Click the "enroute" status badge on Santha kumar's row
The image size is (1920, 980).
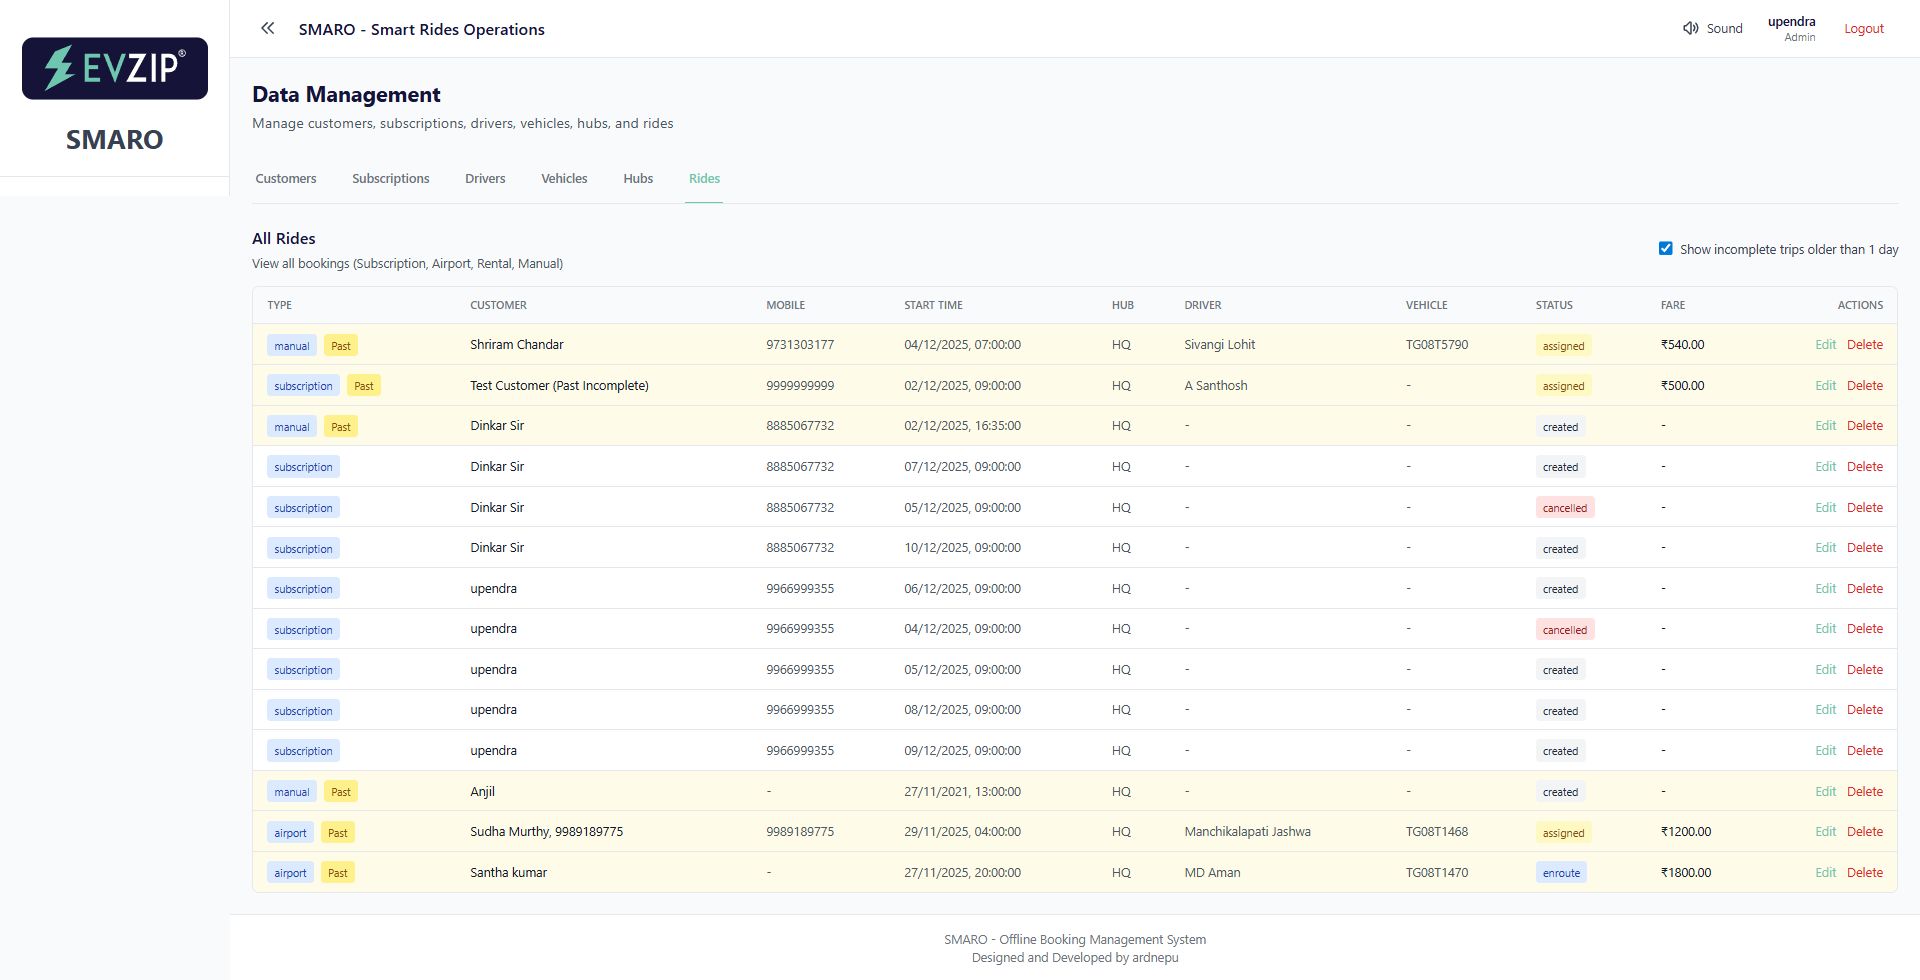(x=1561, y=872)
